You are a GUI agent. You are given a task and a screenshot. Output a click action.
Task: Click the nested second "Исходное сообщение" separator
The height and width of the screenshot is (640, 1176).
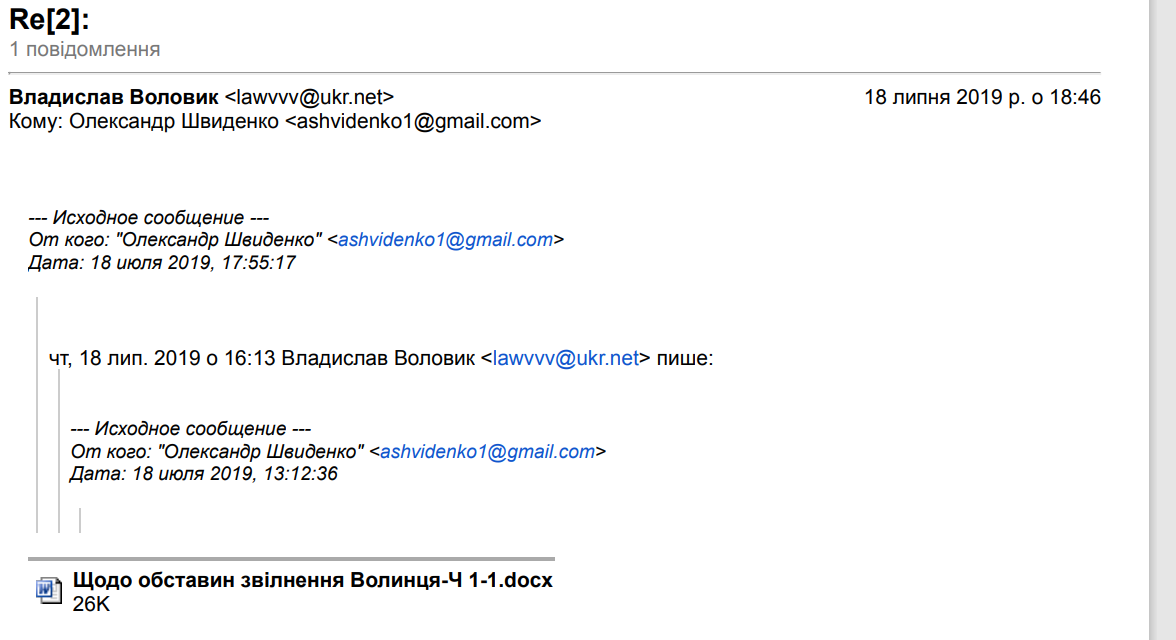[x=191, y=429]
